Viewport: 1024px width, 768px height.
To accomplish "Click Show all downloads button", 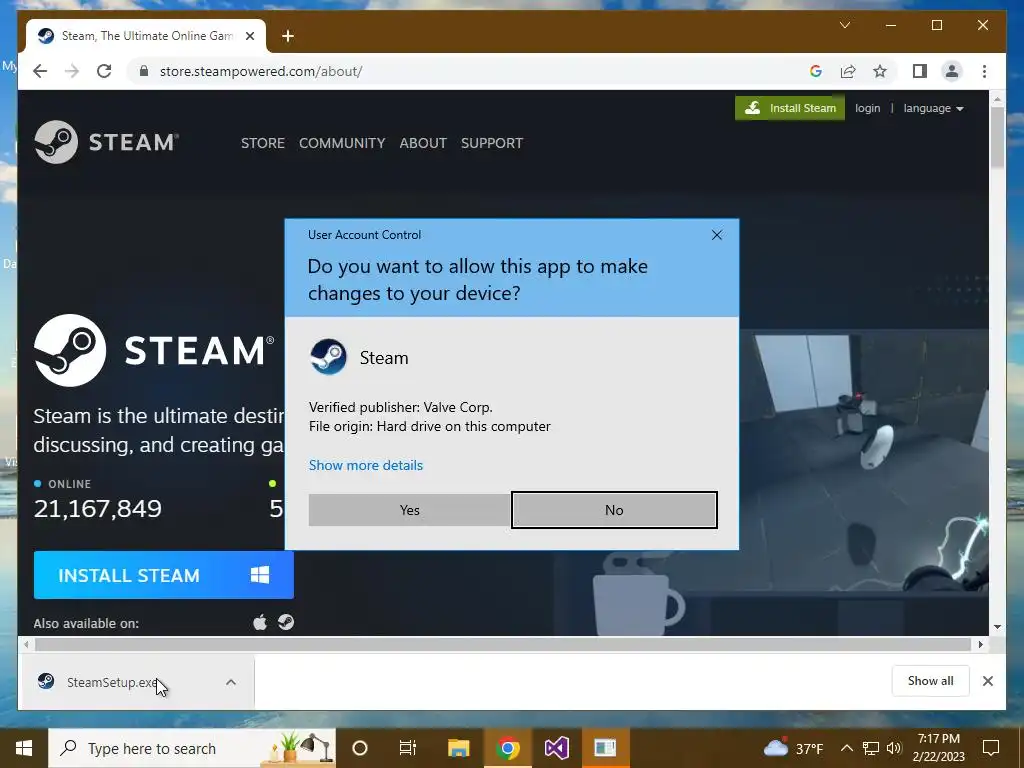I will click(930, 681).
